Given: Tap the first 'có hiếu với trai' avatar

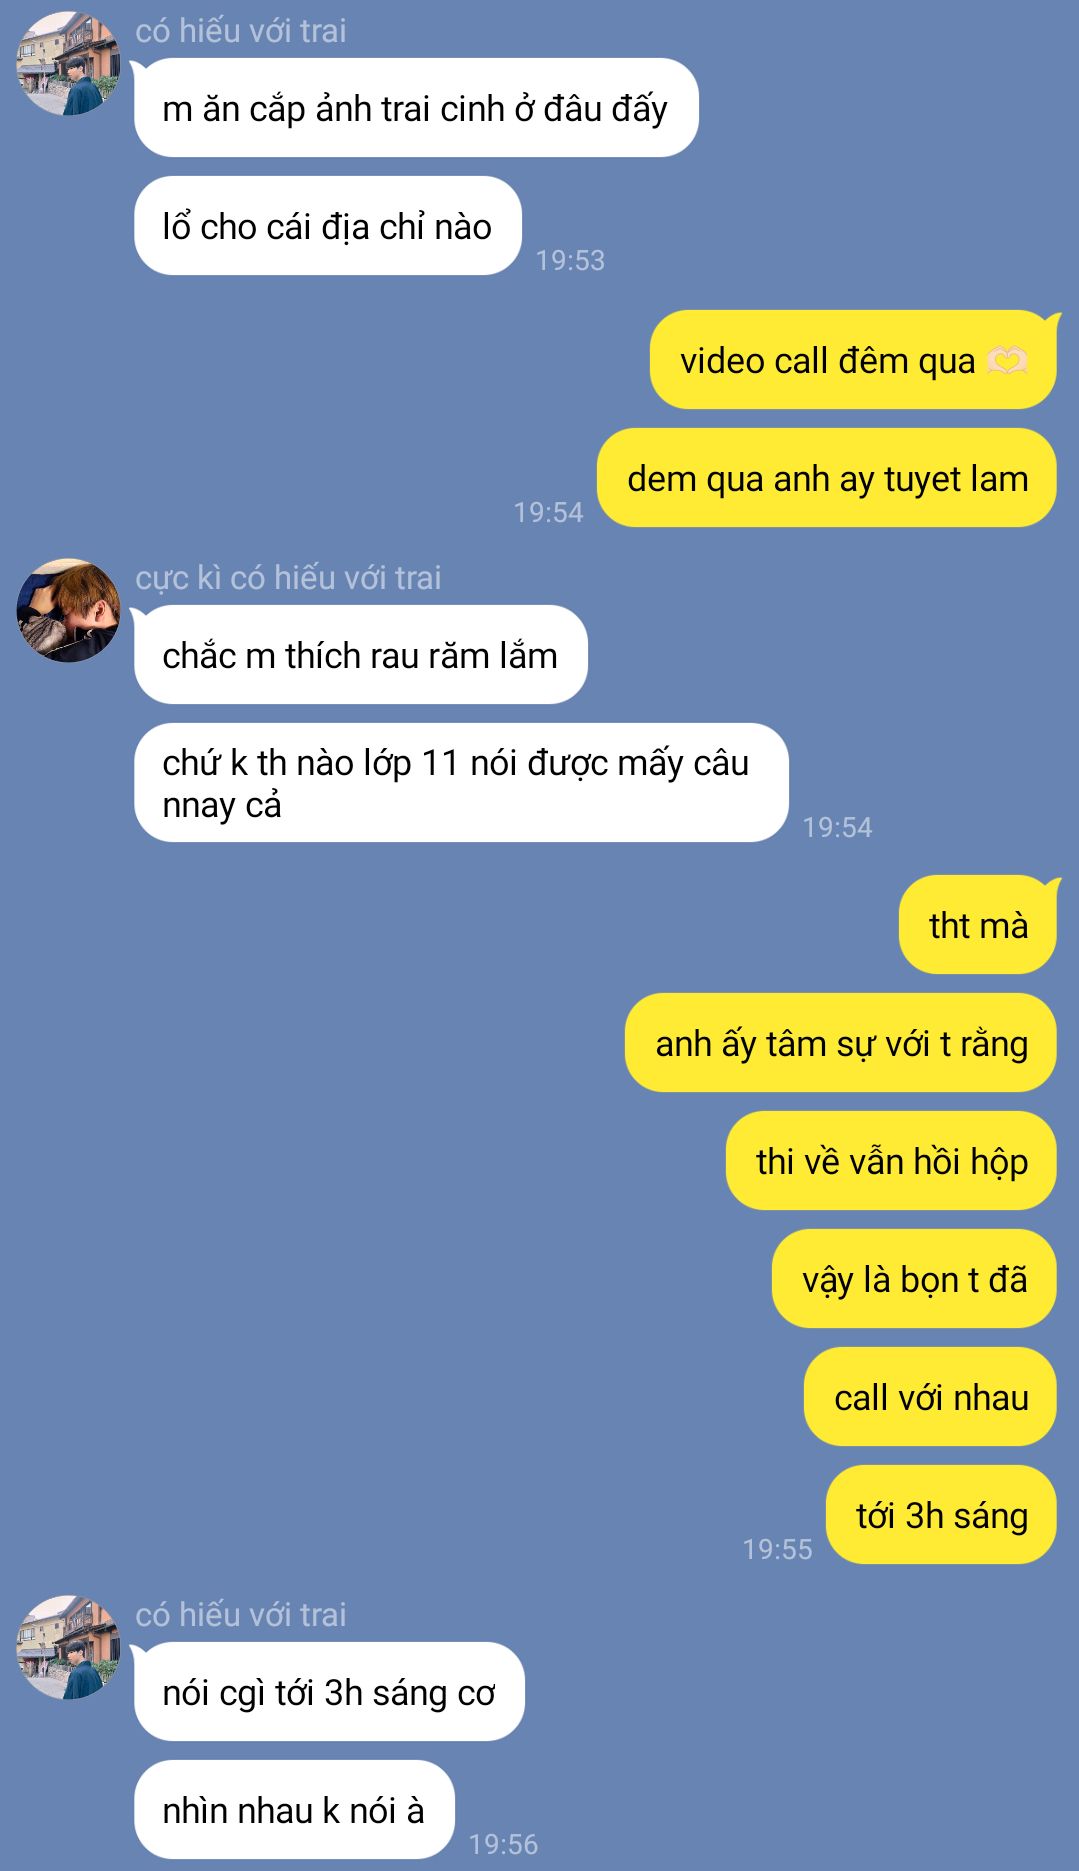Looking at the screenshot, I should [68, 63].
